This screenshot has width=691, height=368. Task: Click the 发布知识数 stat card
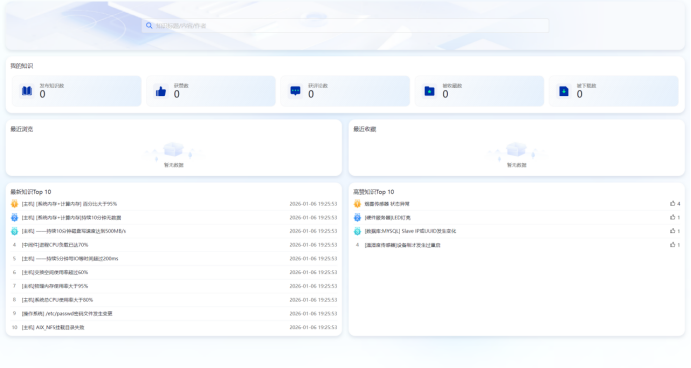[77, 91]
